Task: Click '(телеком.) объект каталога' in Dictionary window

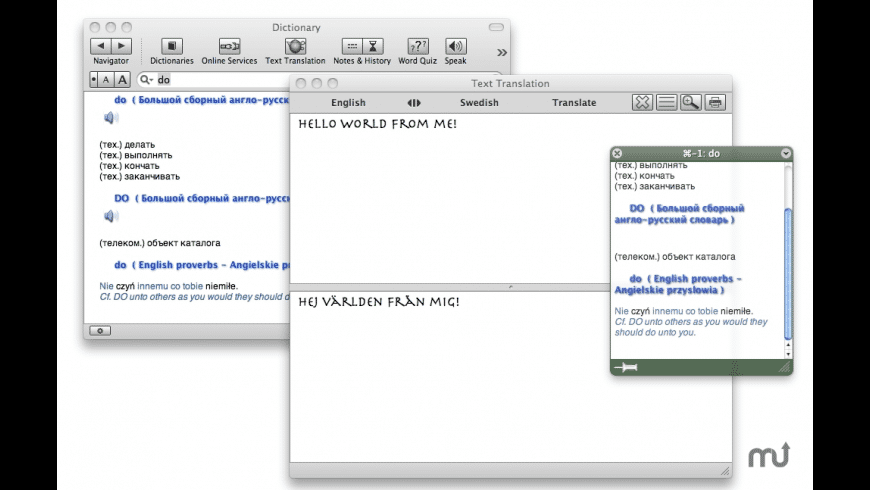Action: pyautogui.click(x=160, y=243)
